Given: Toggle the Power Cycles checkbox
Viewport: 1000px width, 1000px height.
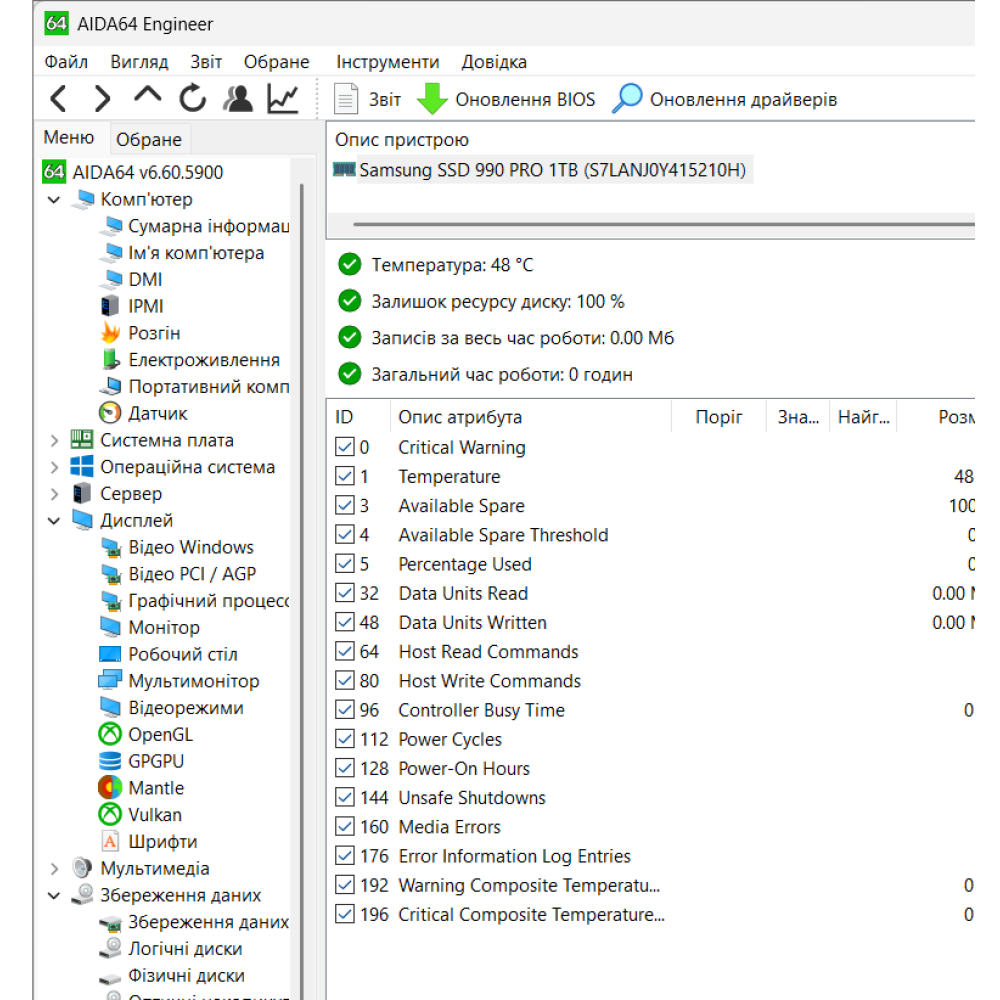Looking at the screenshot, I should (x=345, y=739).
